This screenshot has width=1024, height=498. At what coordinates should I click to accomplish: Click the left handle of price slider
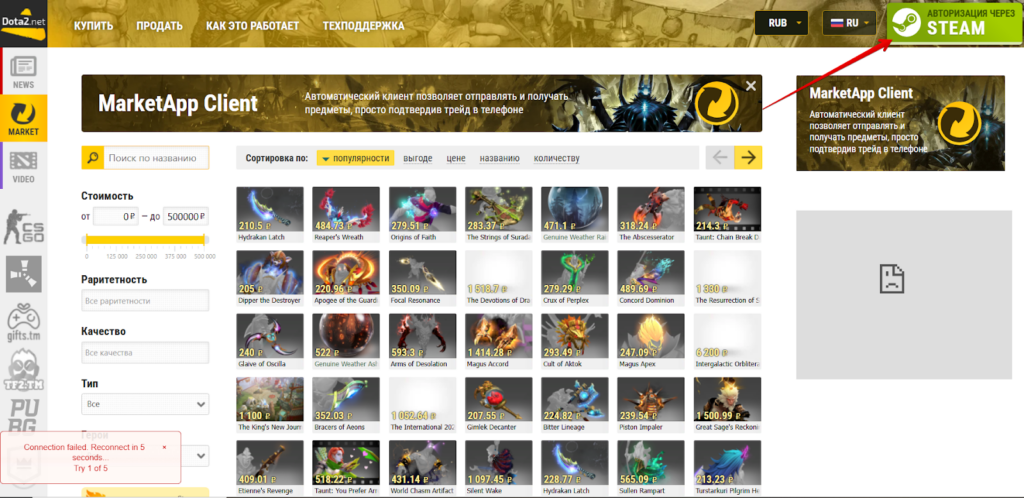click(x=86, y=240)
